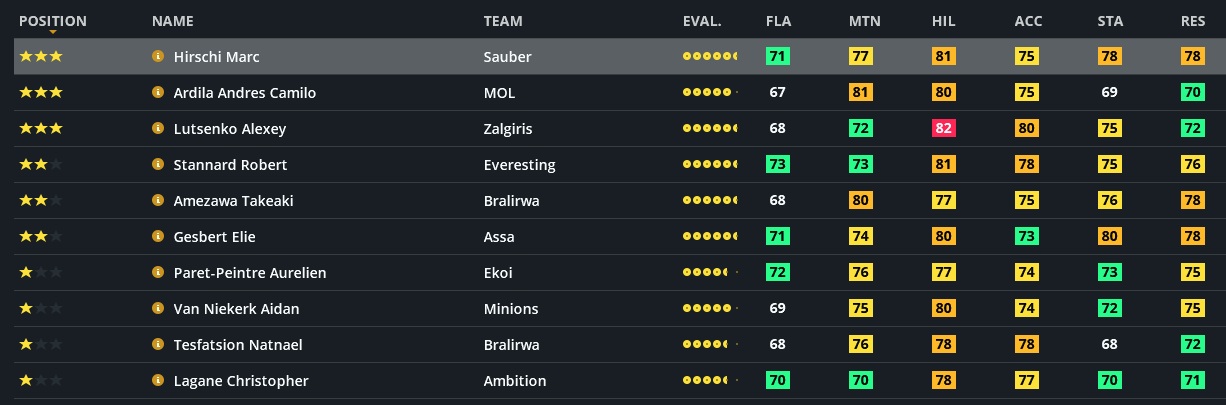
Task: Click info icon beside Lagane Christopher
Action: coord(157,381)
